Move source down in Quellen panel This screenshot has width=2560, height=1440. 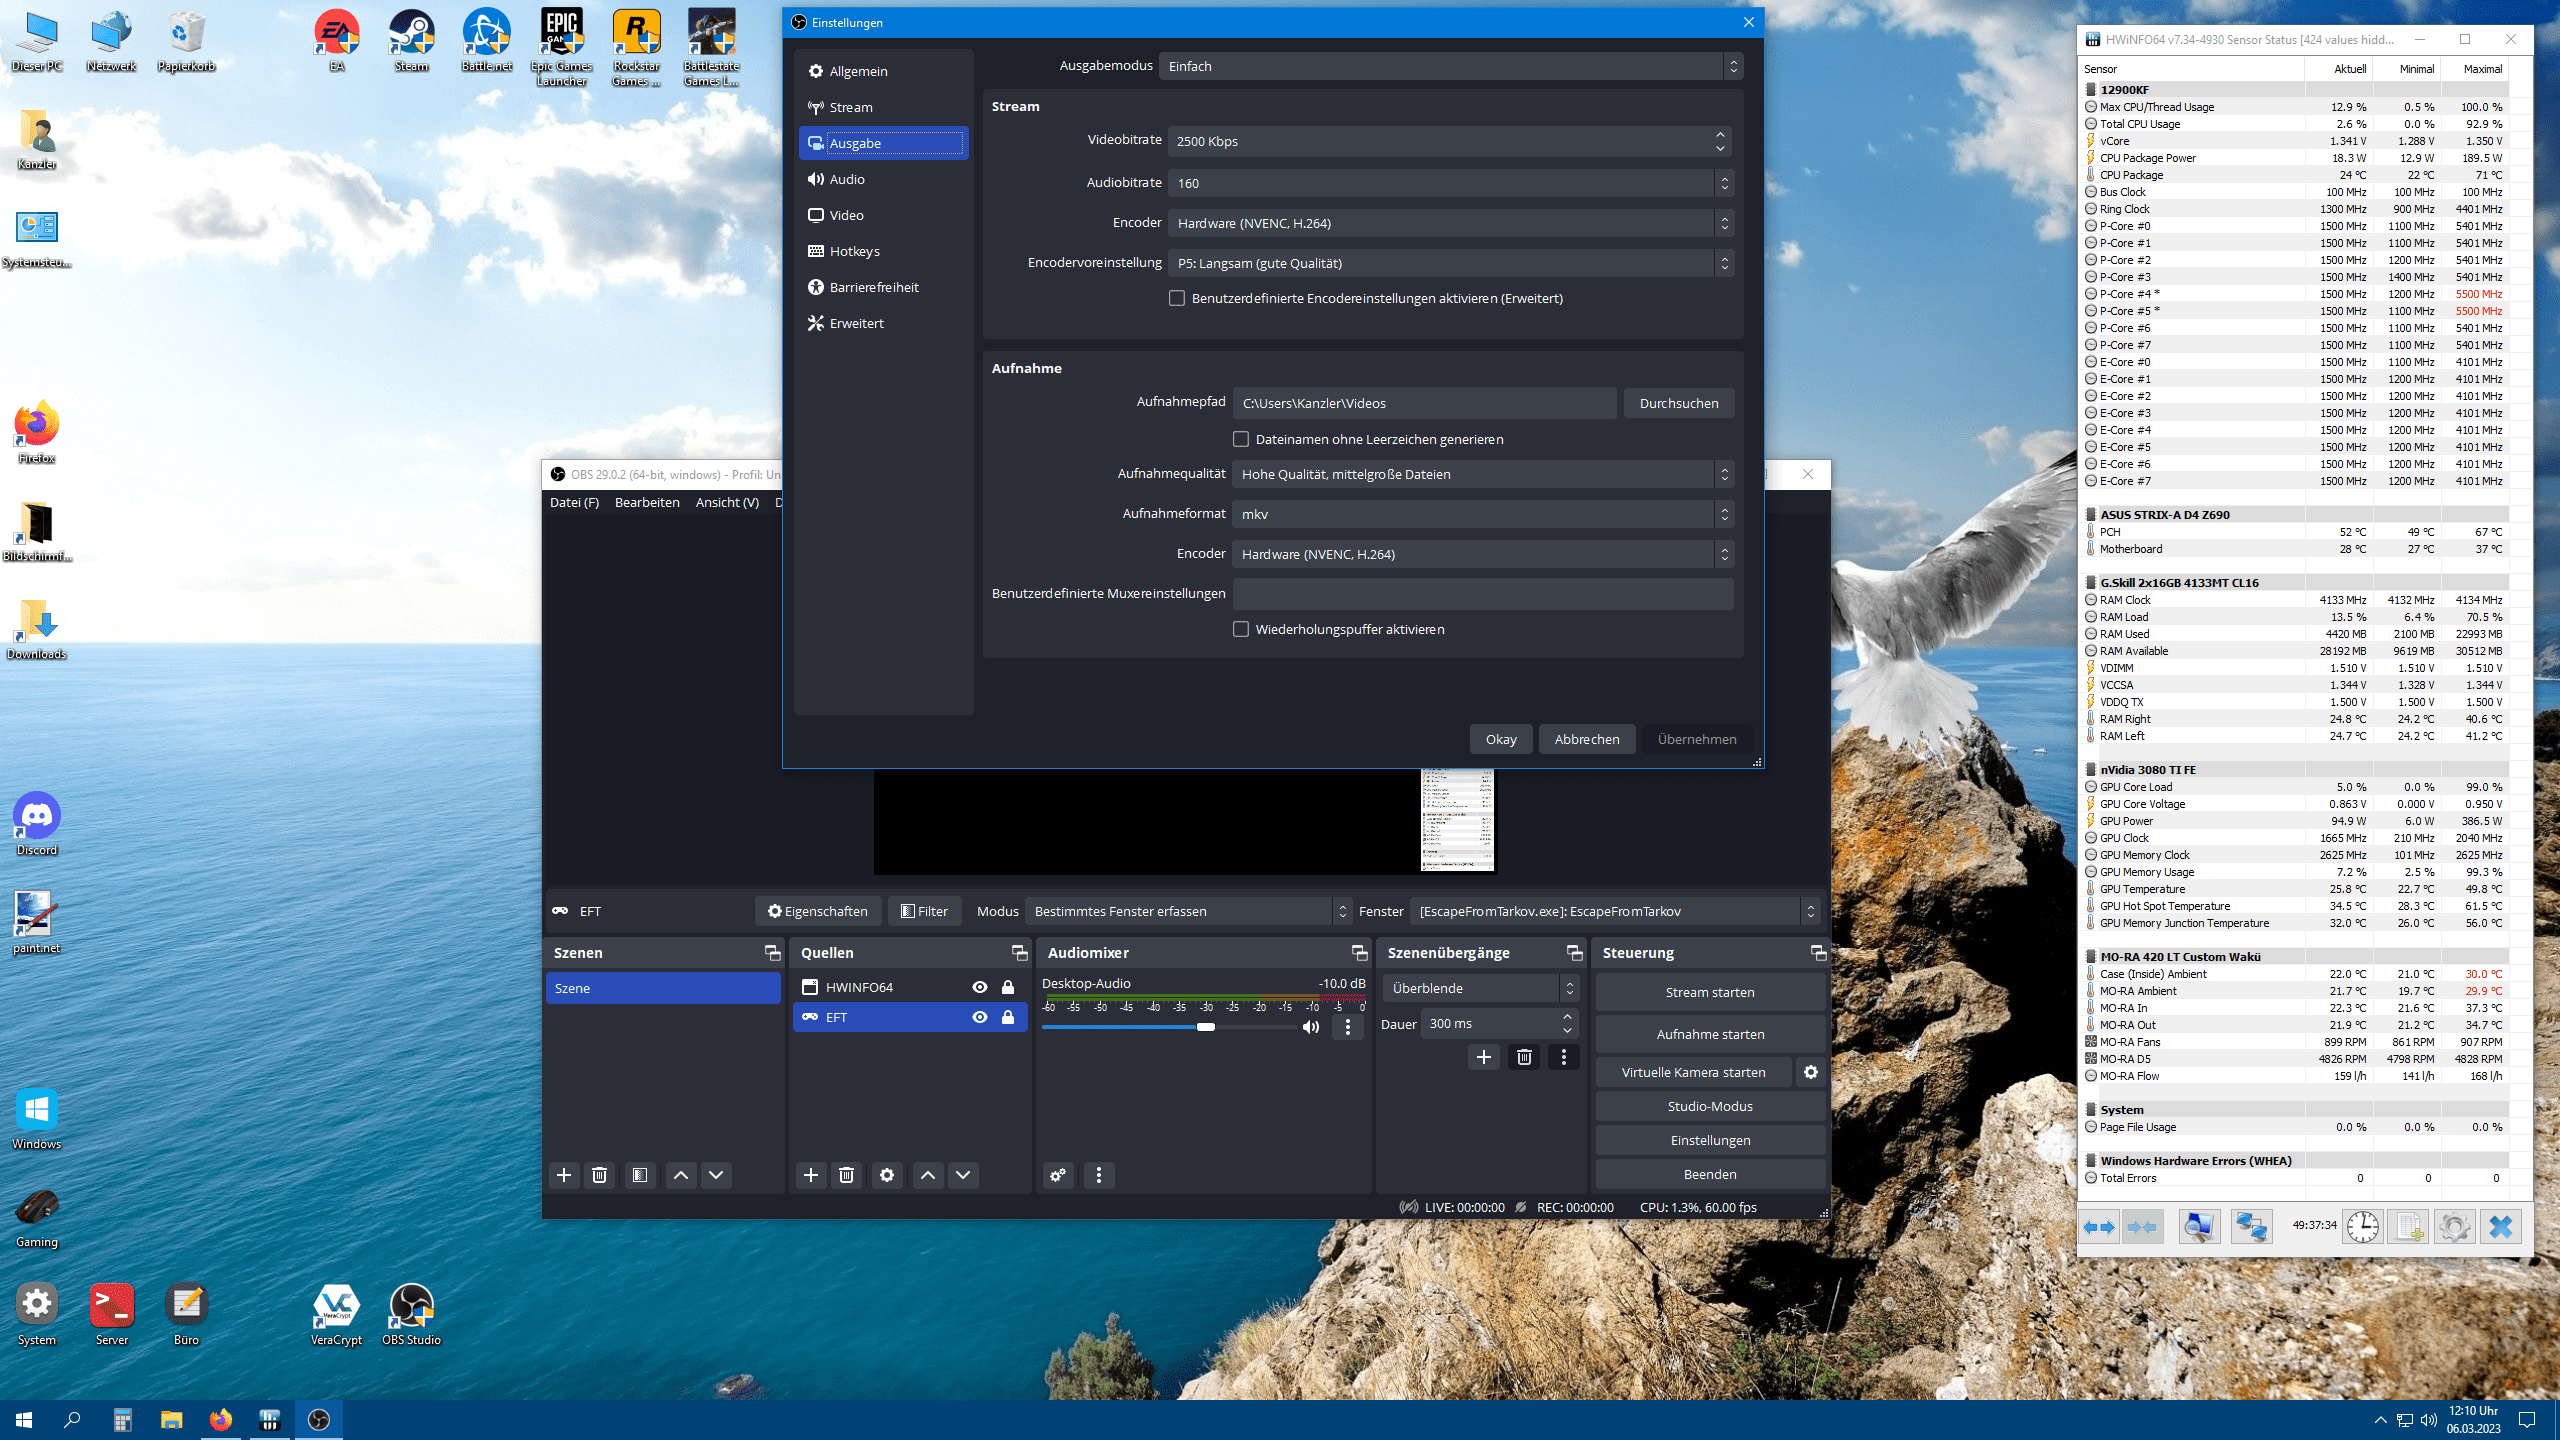tap(963, 1175)
